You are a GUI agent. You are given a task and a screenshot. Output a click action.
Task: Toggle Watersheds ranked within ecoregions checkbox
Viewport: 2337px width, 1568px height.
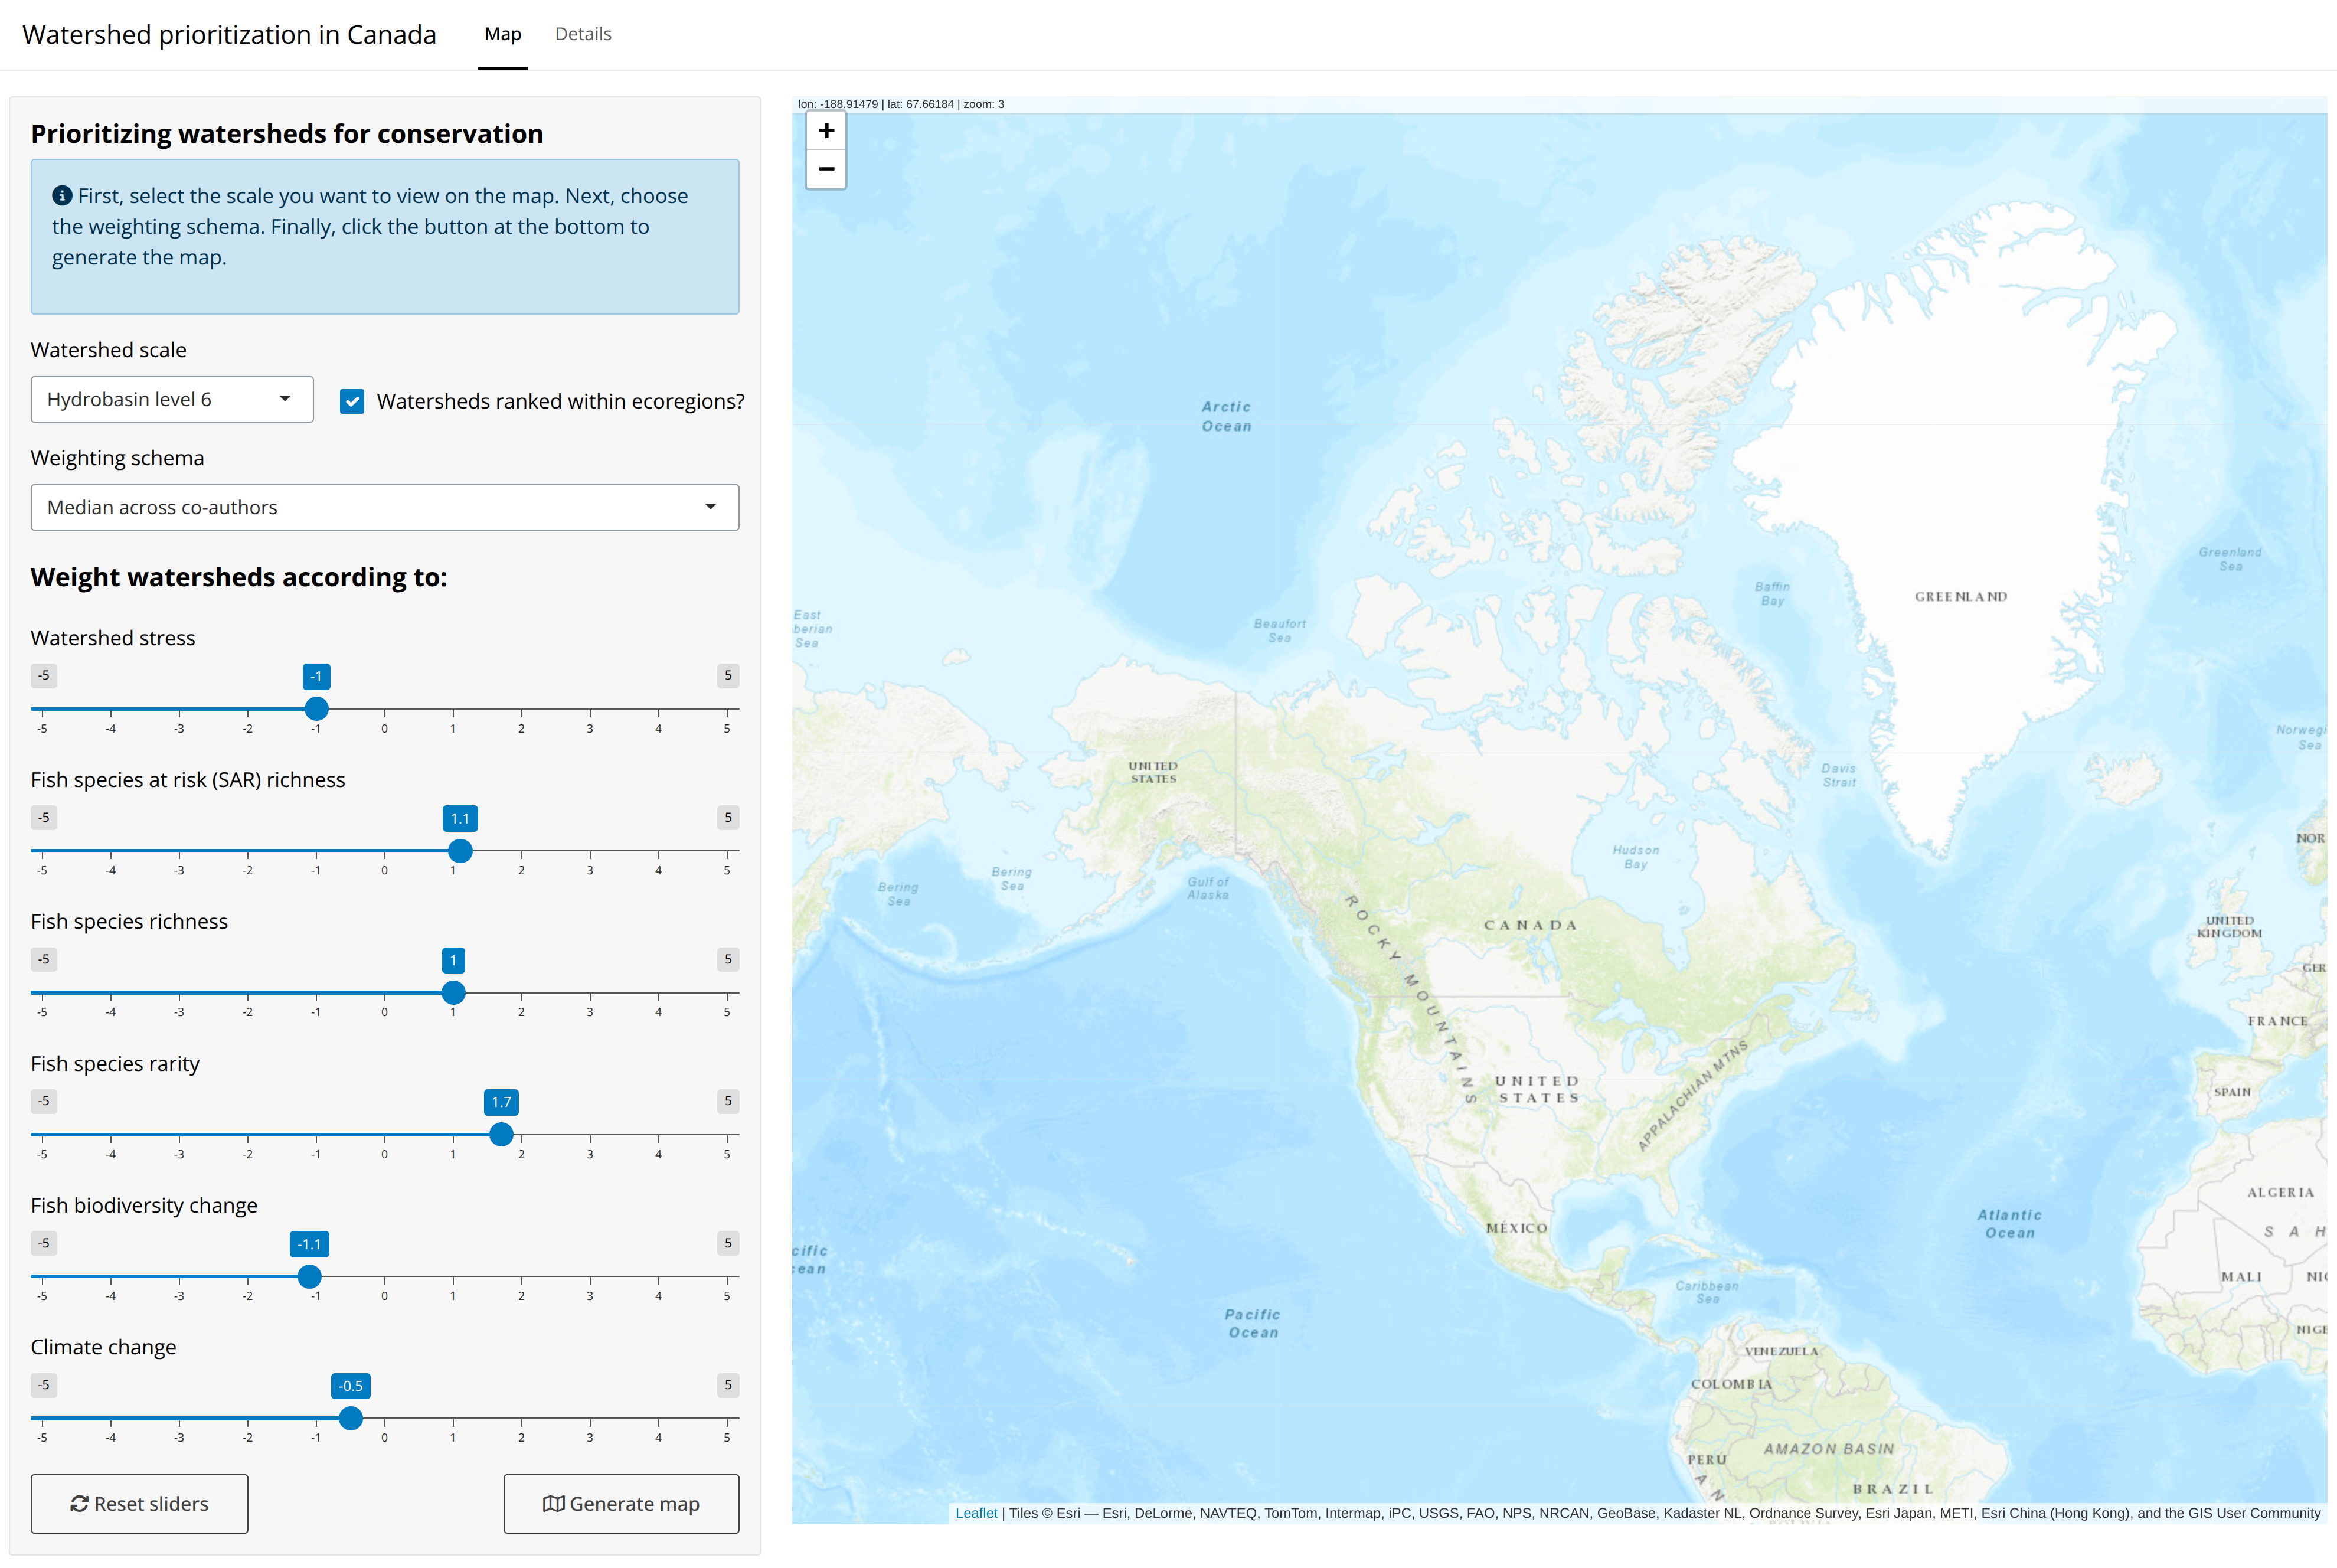pos(352,401)
